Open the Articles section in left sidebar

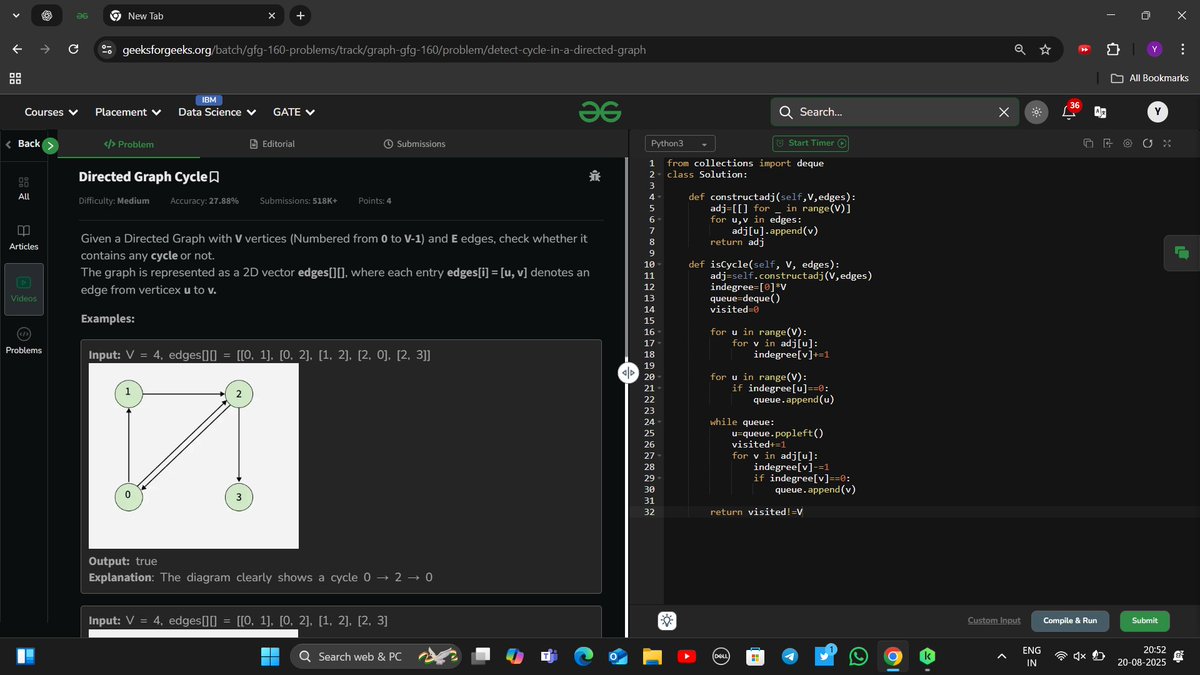click(24, 237)
